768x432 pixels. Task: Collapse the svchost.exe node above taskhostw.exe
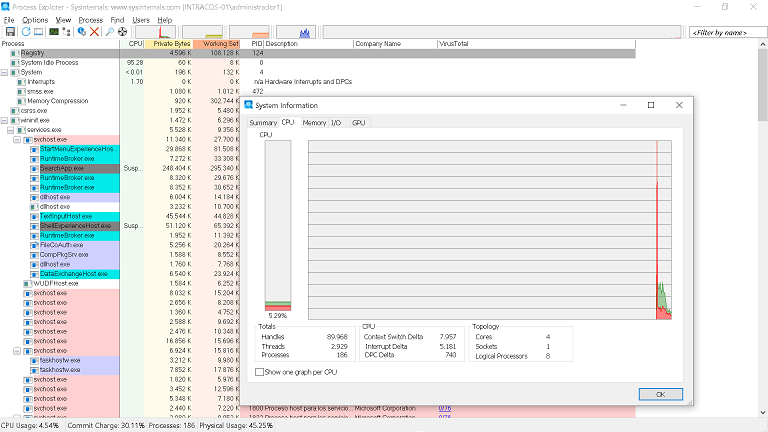[17, 351]
